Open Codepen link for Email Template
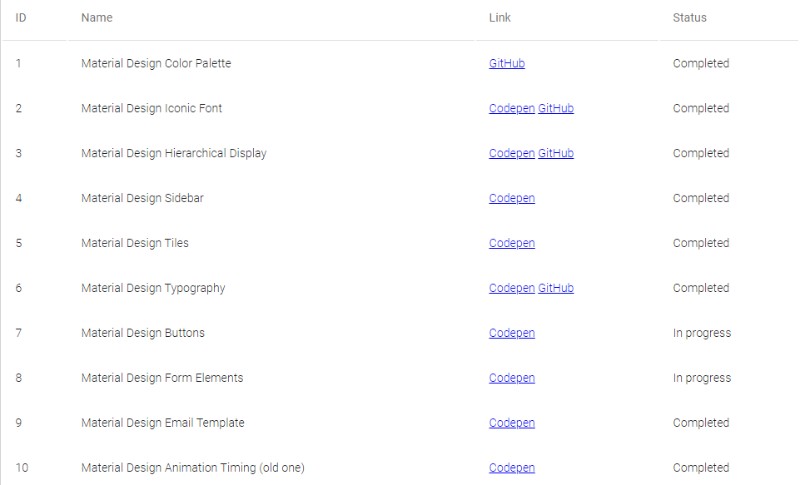Viewport: 800px width, 485px height. [512, 422]
